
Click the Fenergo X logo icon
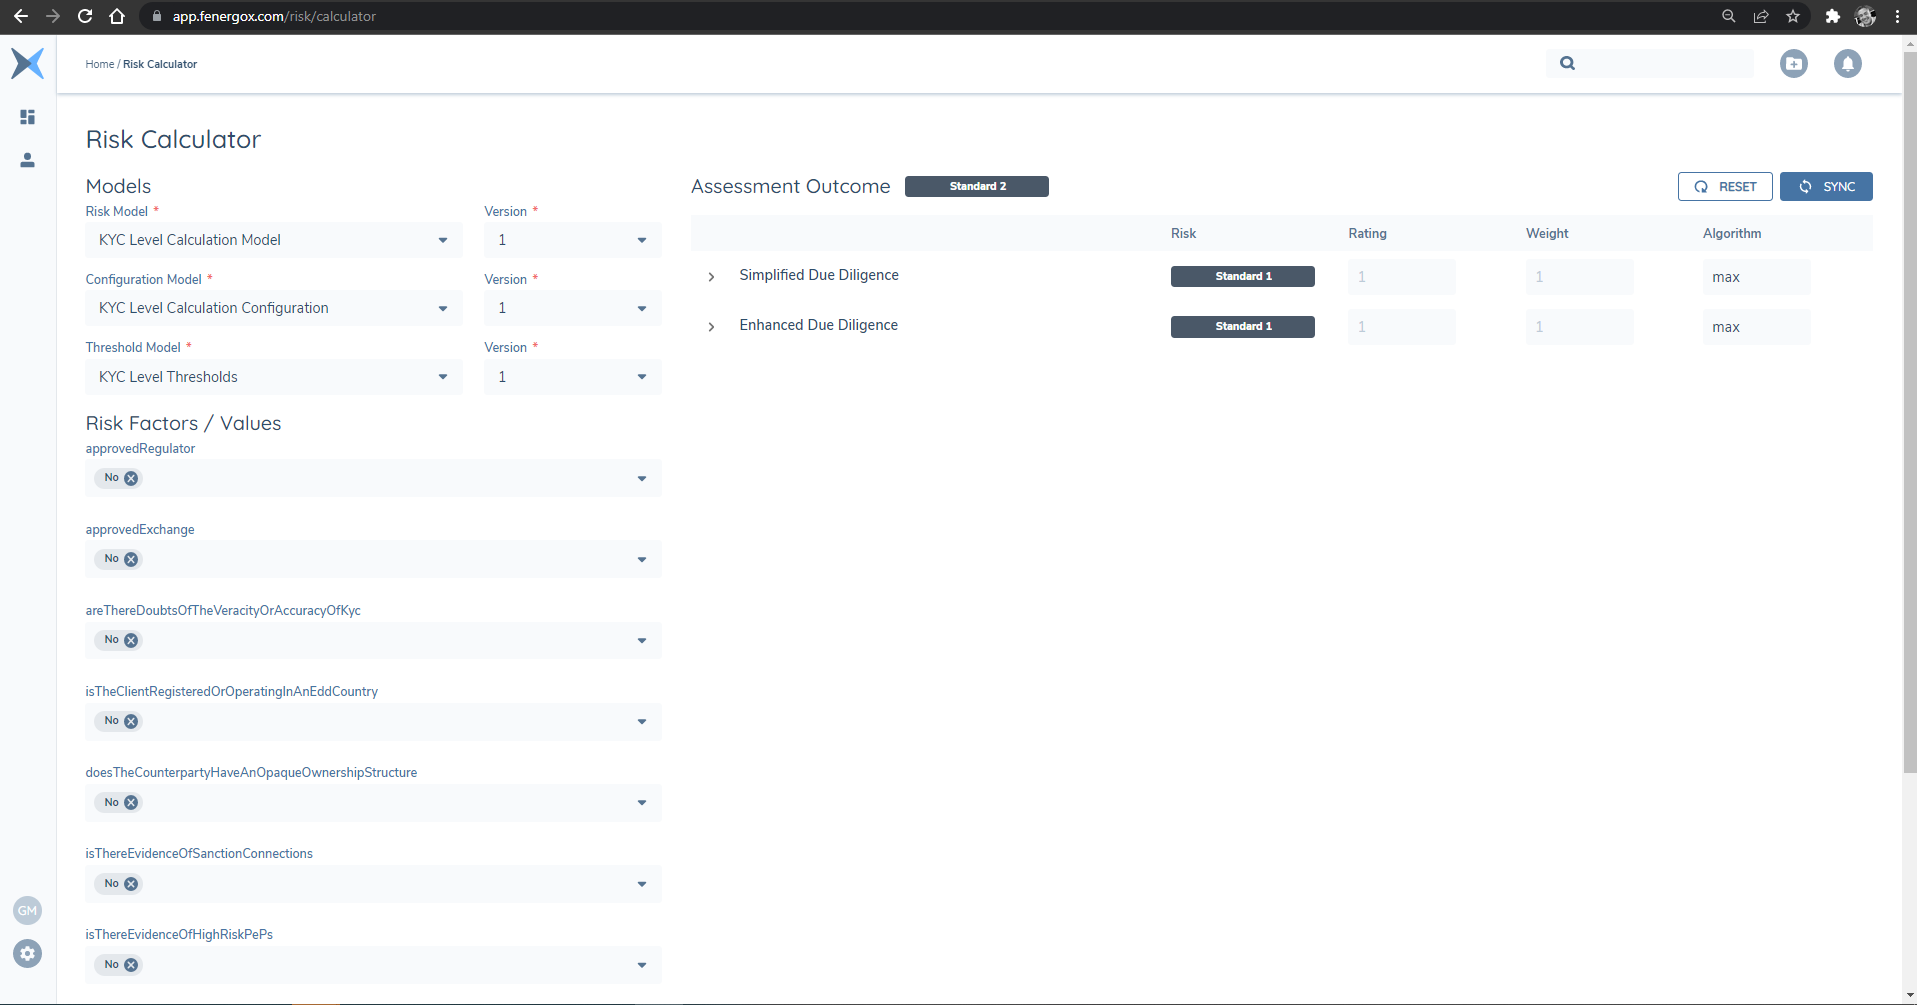[28, 63]
